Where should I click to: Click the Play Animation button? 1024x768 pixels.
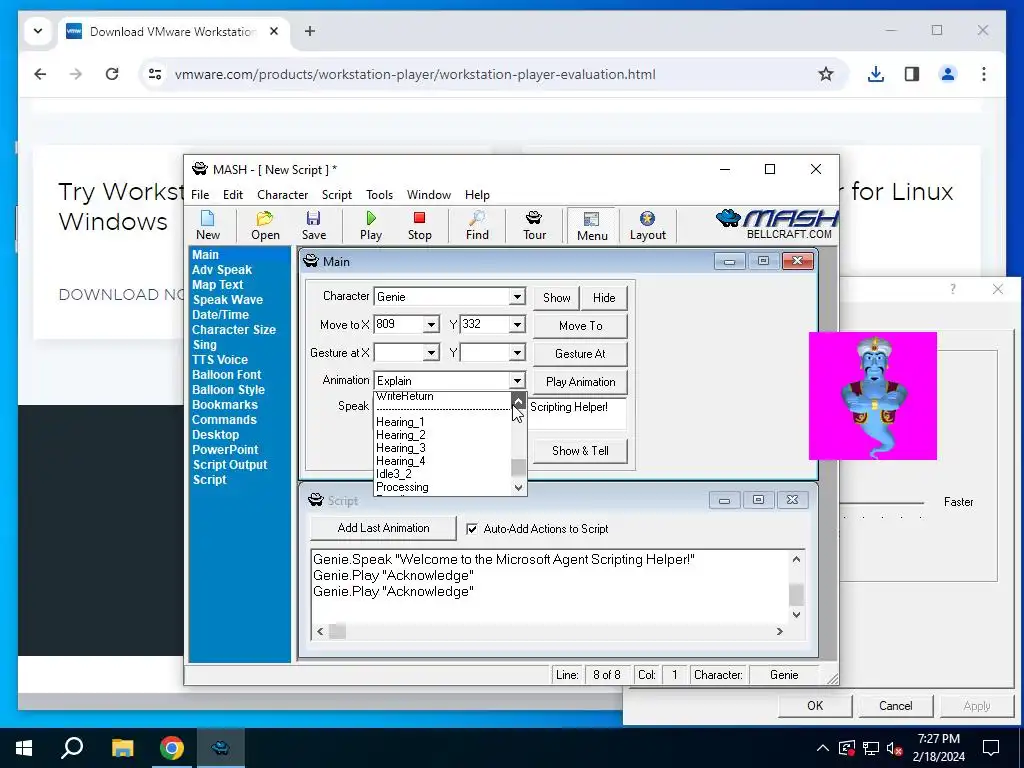coord(581,382)
